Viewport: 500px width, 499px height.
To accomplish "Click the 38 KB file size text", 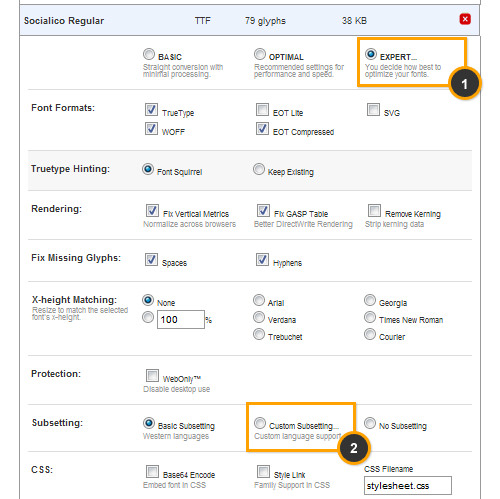I will [354, 21].
